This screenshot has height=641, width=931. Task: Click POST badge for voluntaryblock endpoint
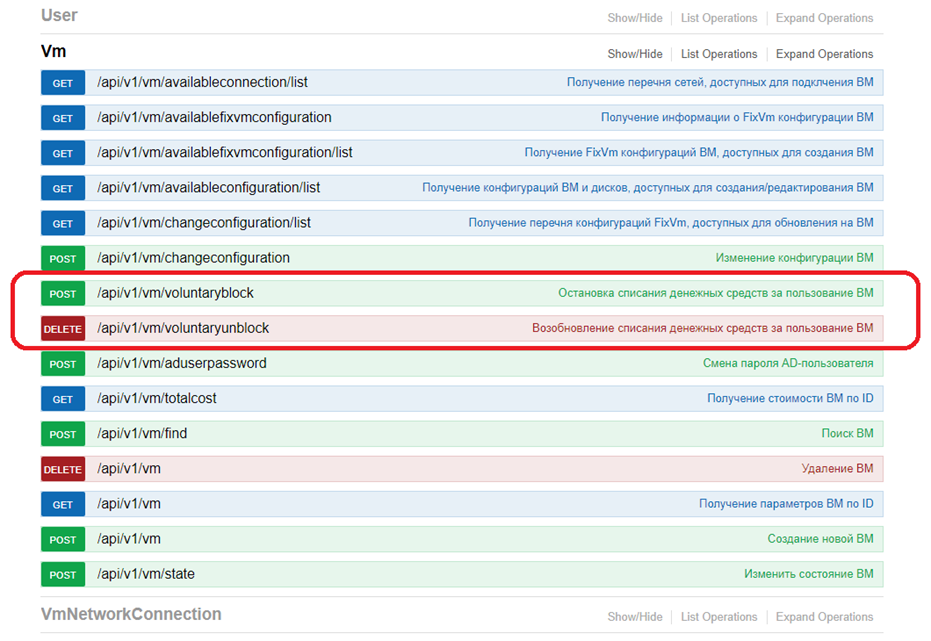[63, 294]
